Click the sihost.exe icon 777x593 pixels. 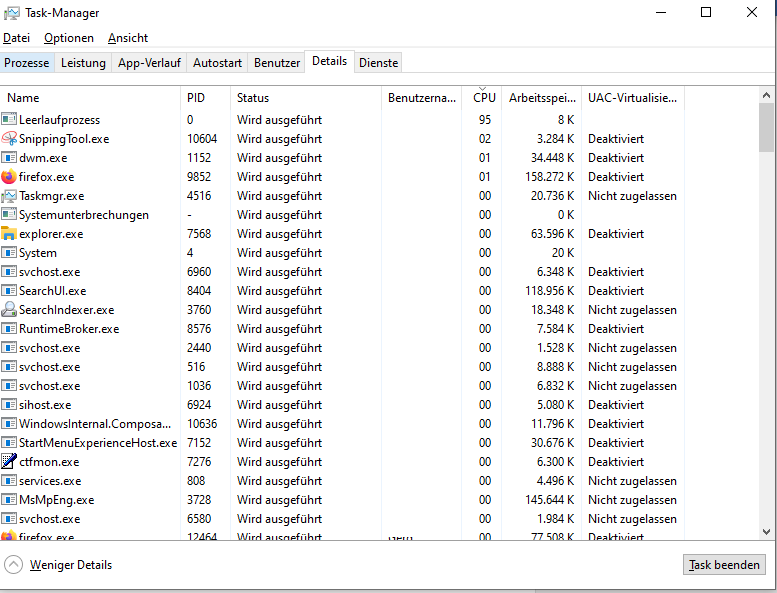pos(9,405)
